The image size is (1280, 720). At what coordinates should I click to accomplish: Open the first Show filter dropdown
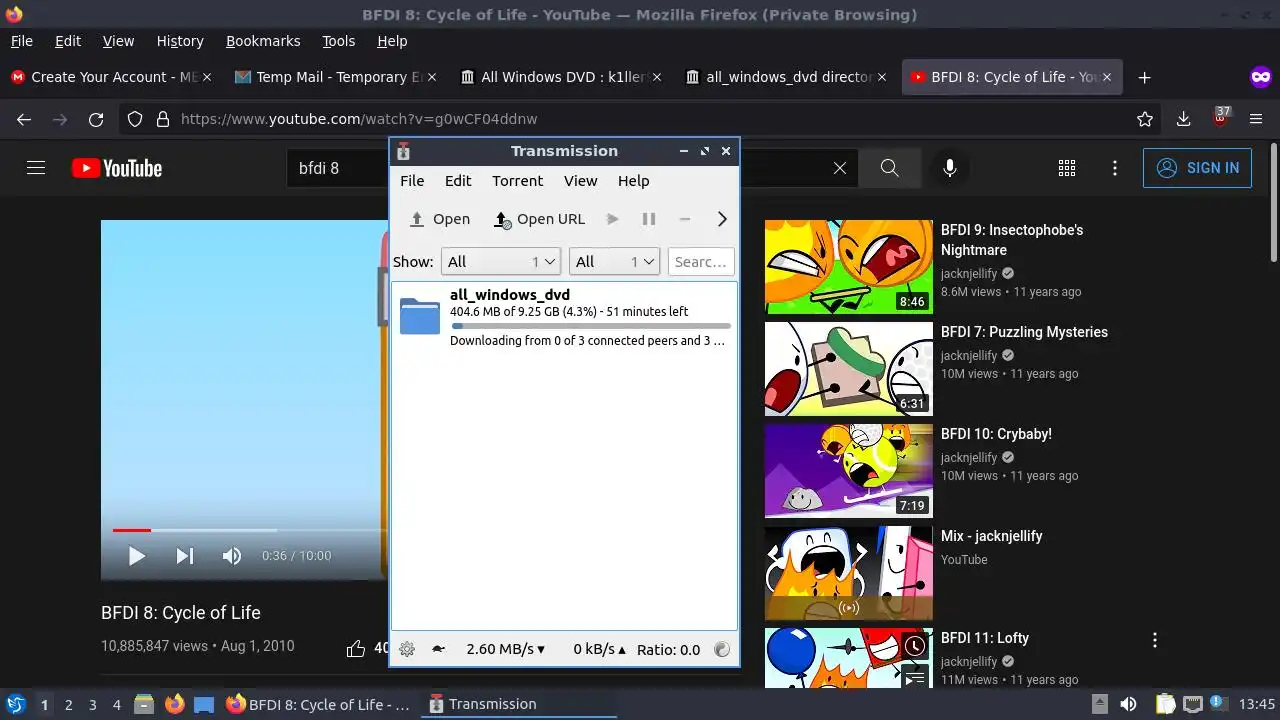[x=501, y=262]
